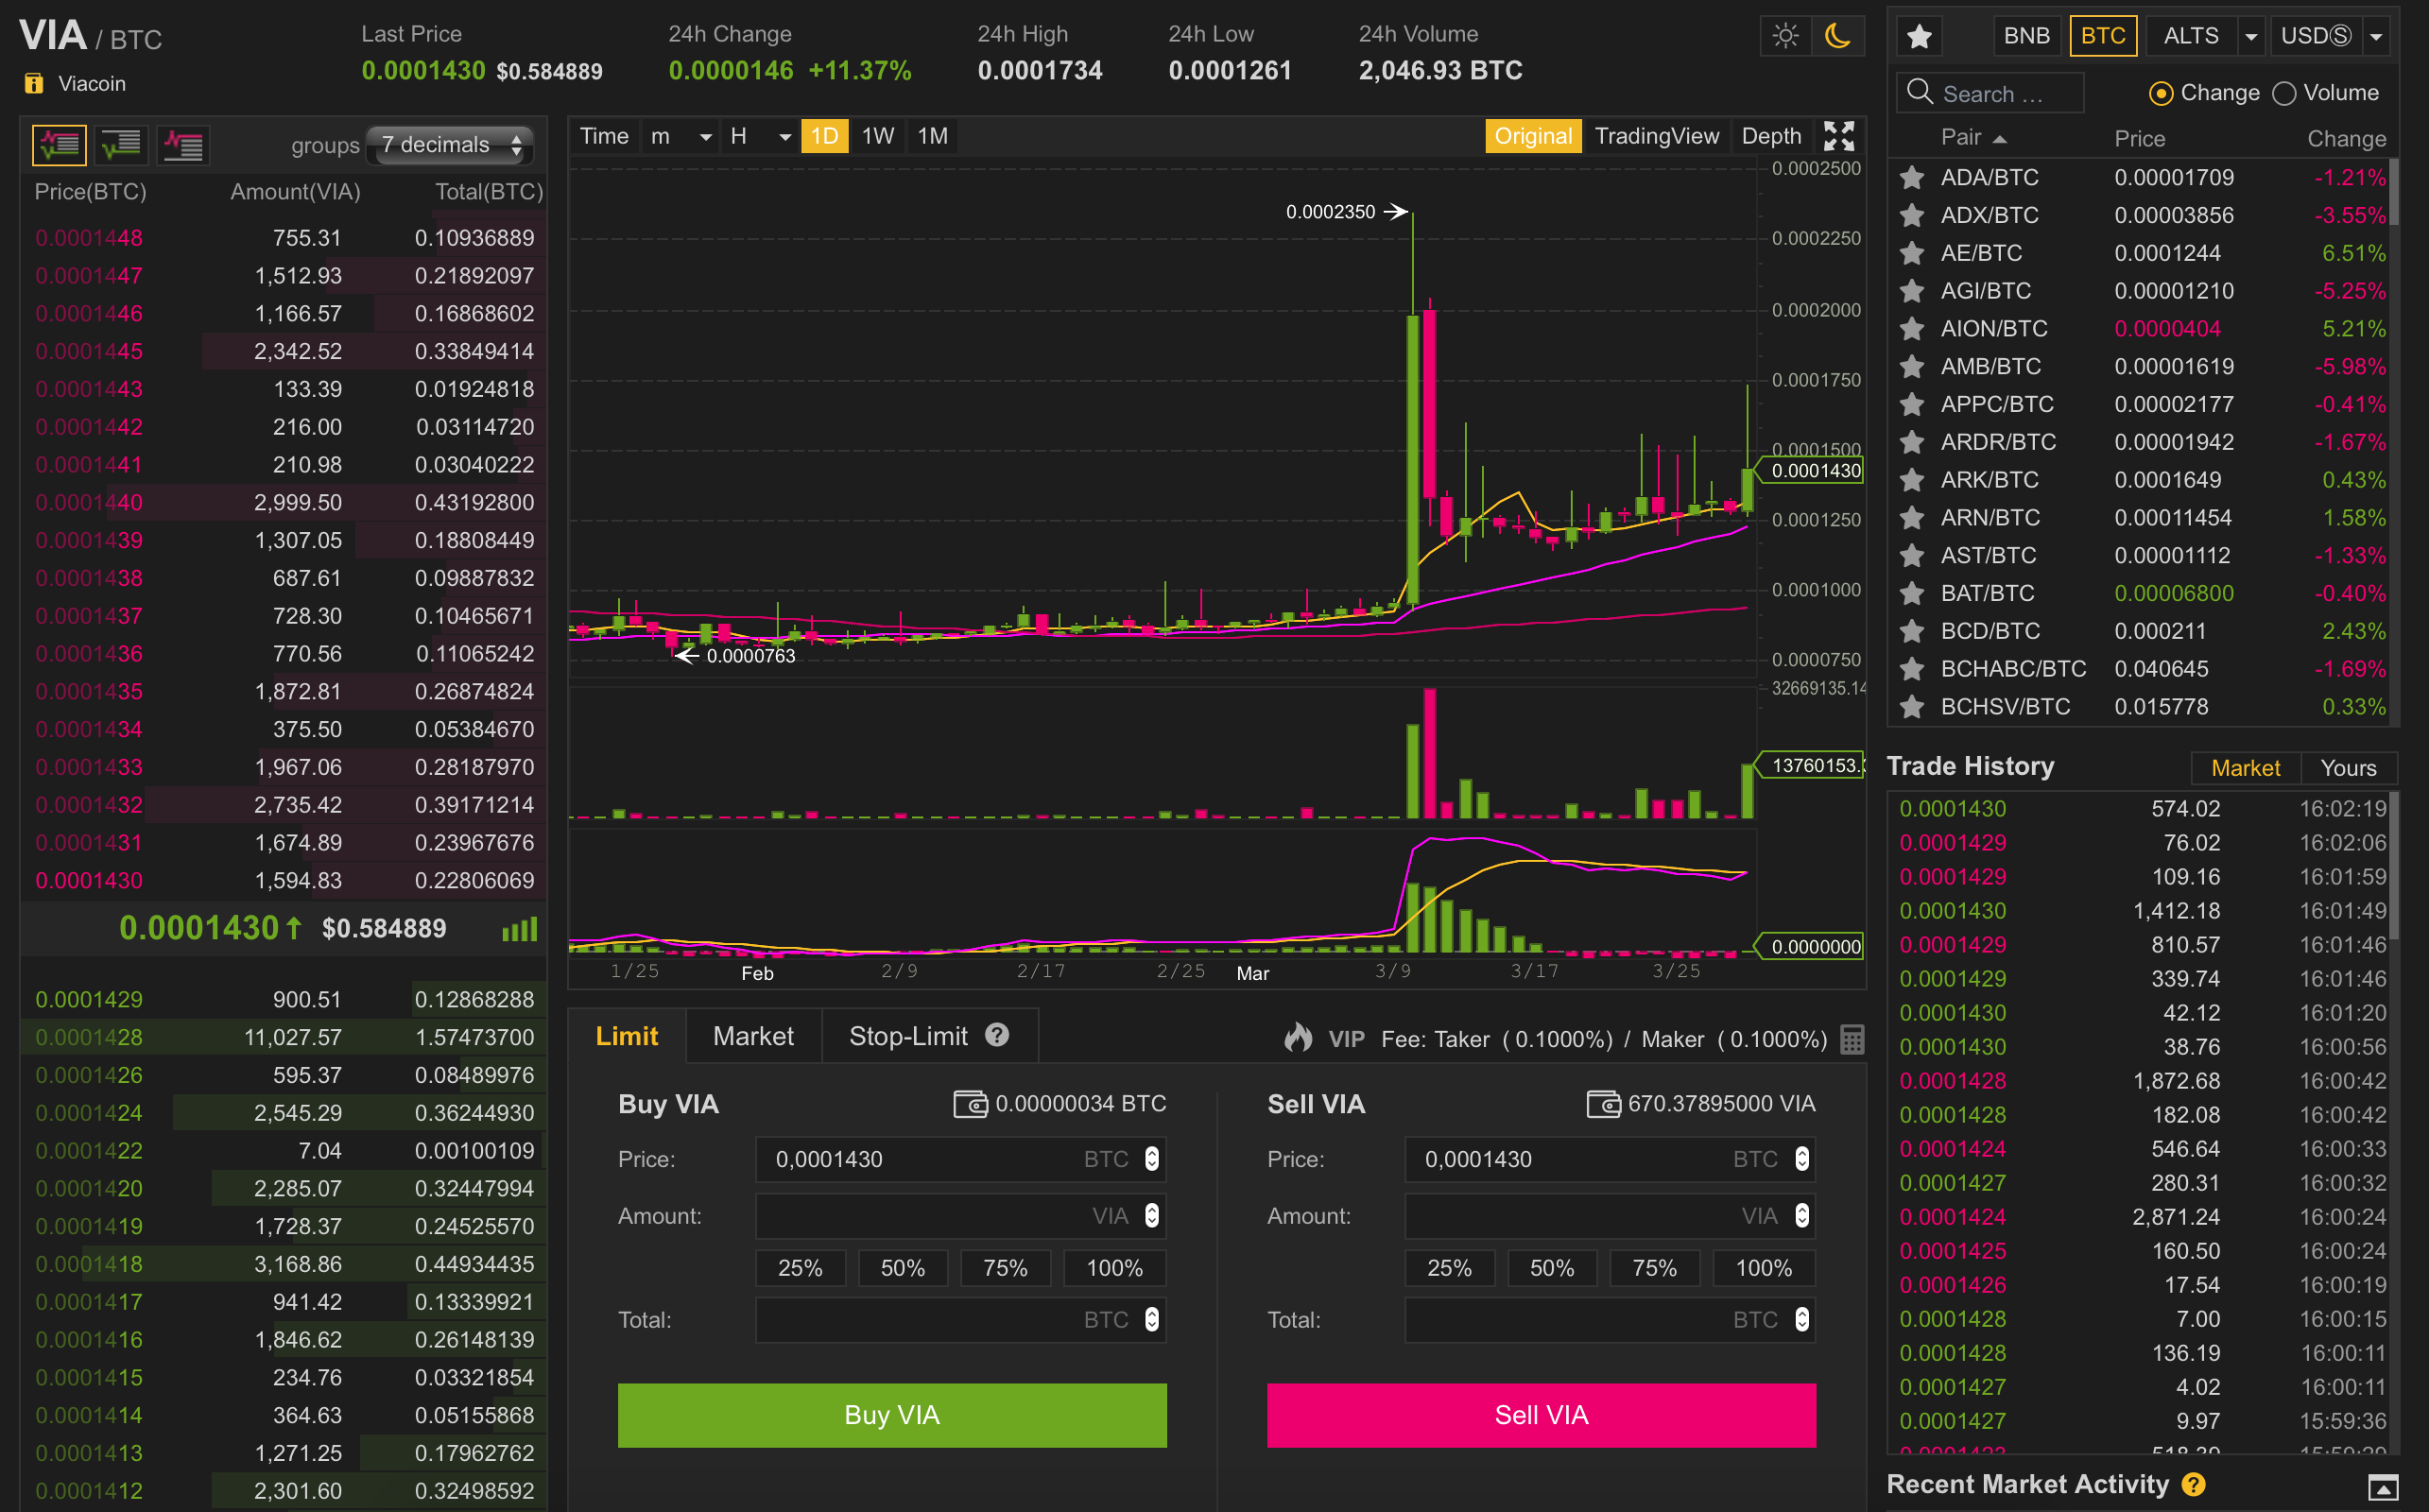Adjust Buy price stepper arrows
This screenshot has width=2429, height=1512.
click(x=1152, y=1159)
